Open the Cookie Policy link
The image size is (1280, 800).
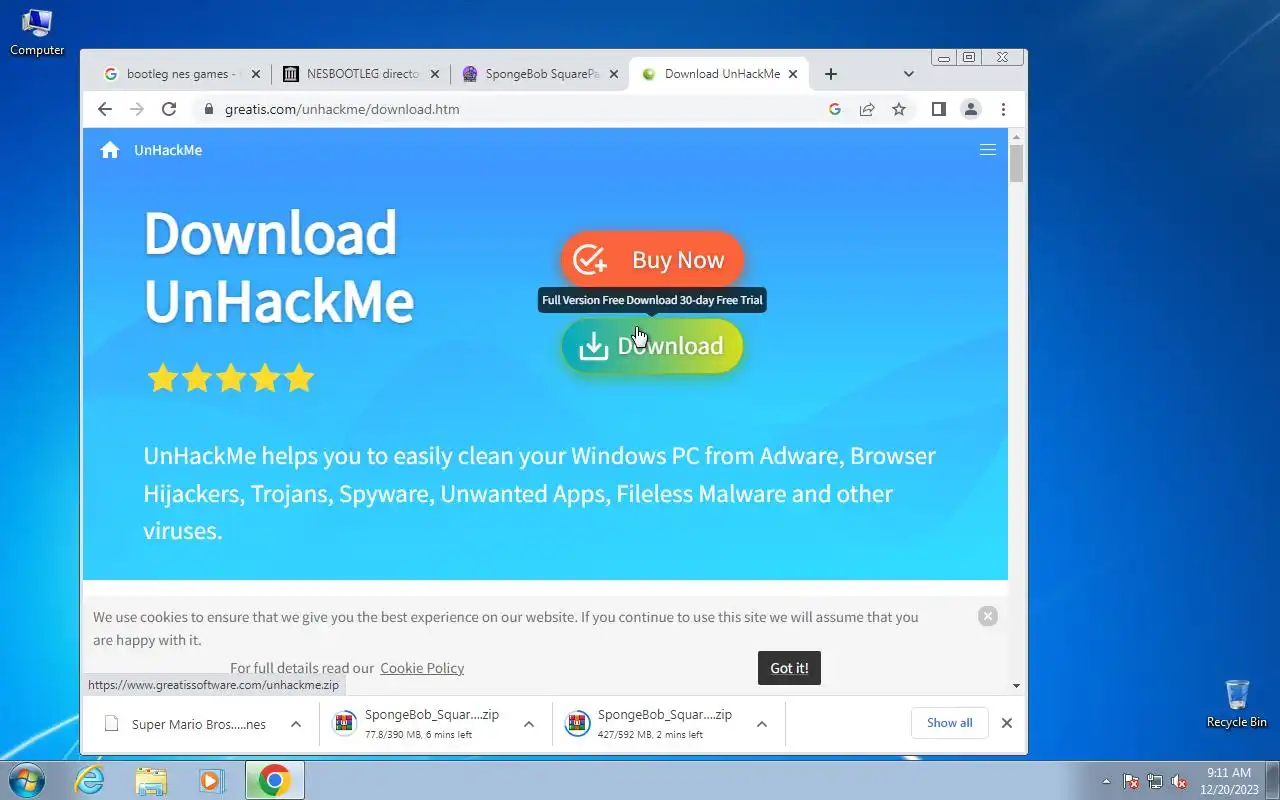pos(422,668)
